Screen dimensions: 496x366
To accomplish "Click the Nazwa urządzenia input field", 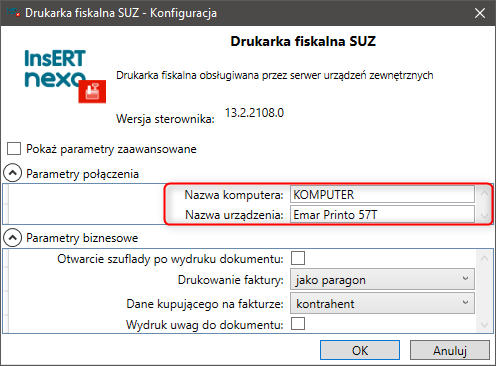I will [382, 214].
